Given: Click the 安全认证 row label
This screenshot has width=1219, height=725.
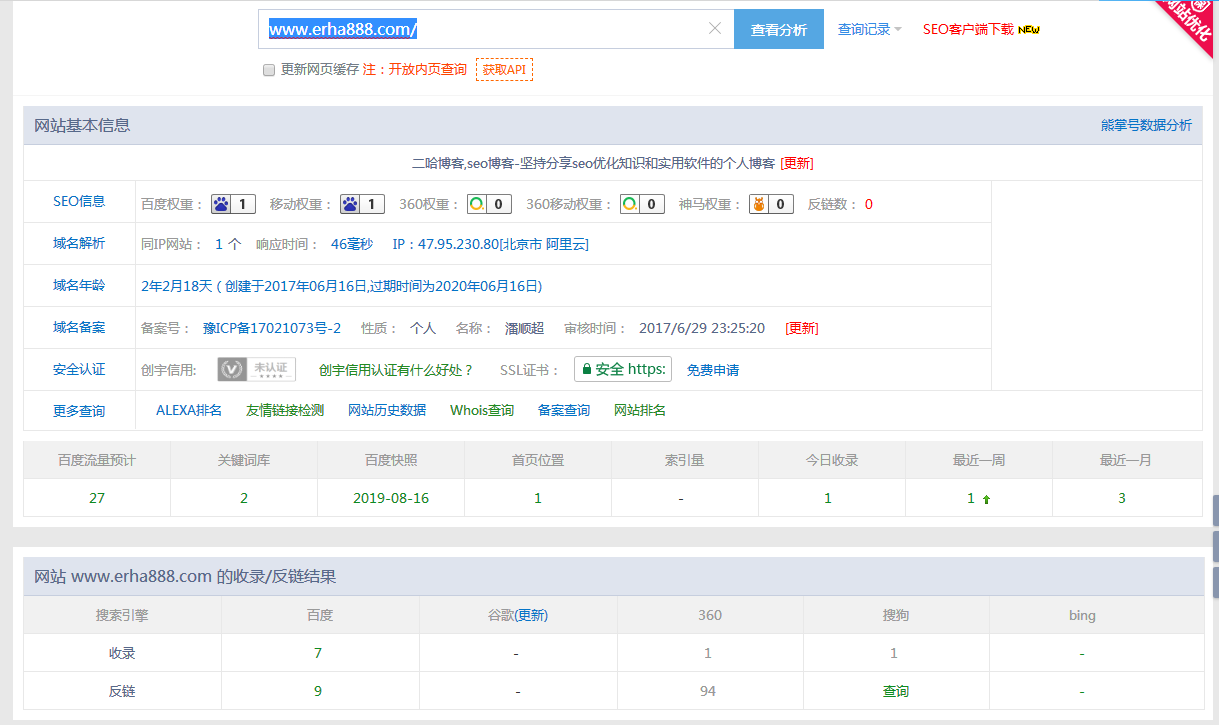Looking at the screenshot, I should point(79,369).
